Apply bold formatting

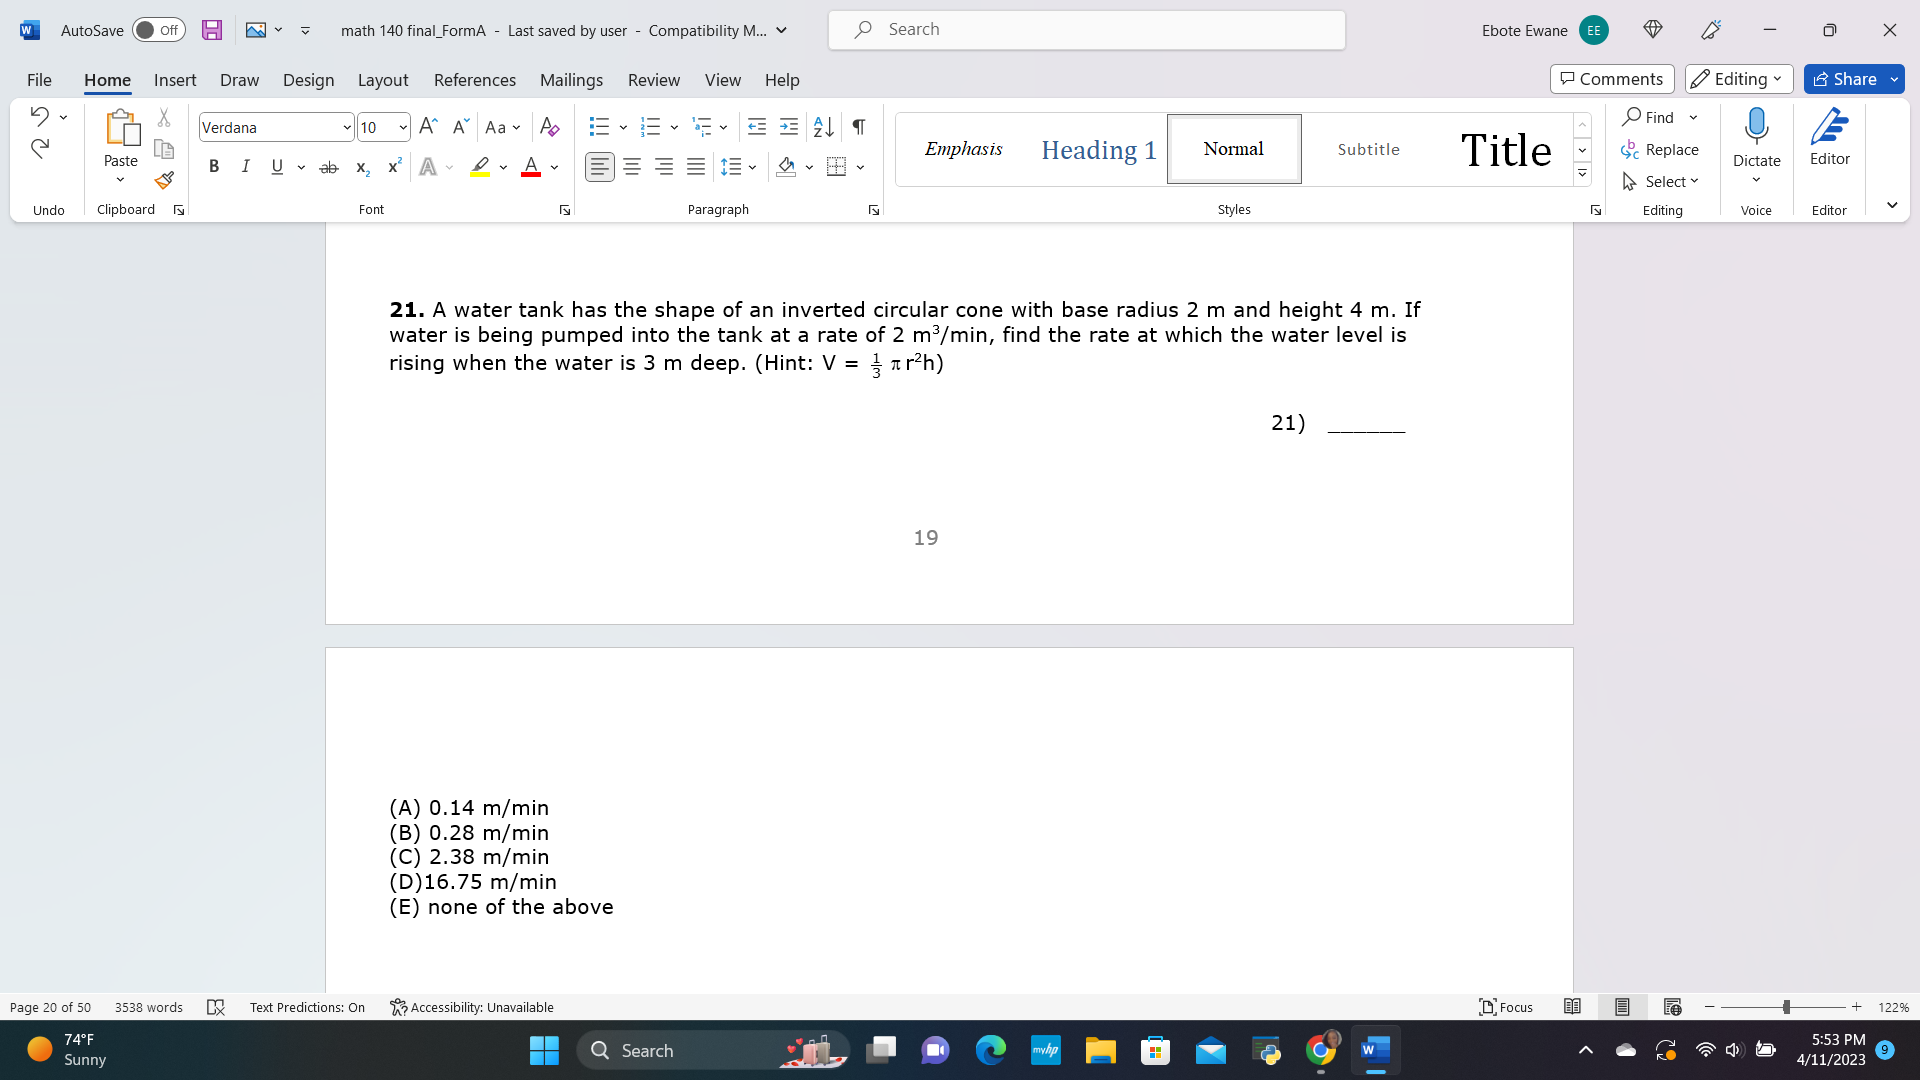tap(213, 166)
